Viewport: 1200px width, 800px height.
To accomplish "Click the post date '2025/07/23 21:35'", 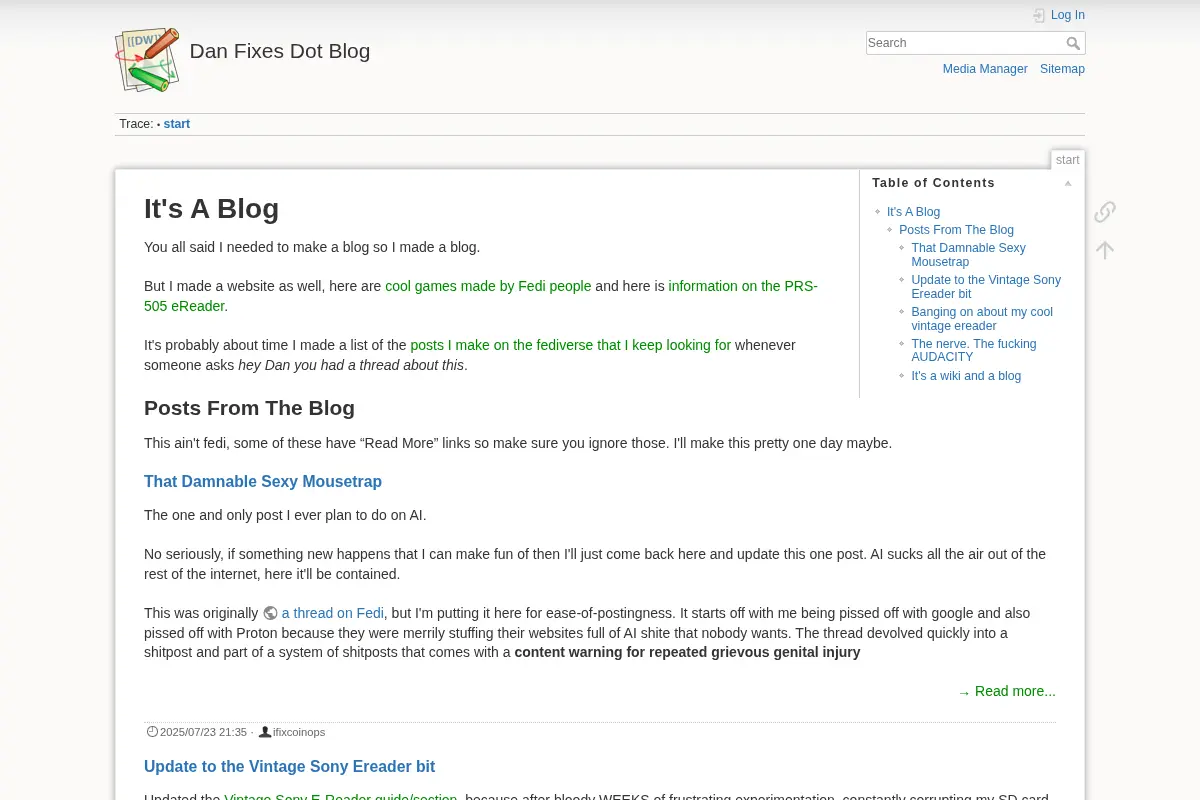I will (203, 732).
